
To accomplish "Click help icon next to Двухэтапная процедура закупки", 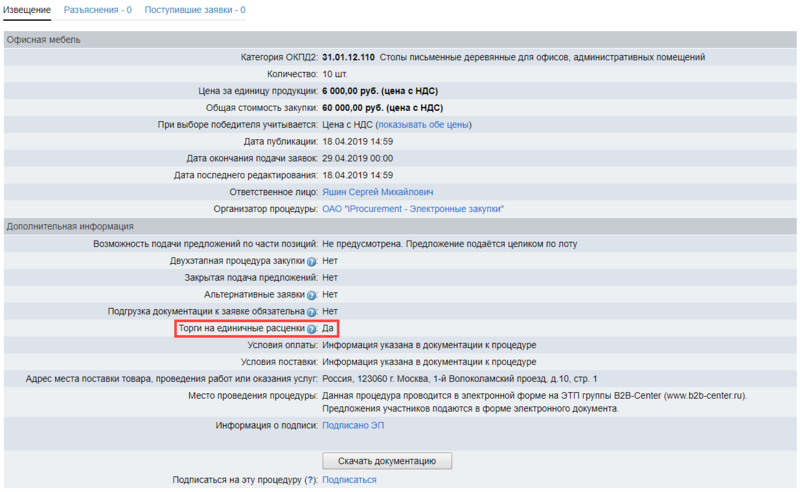I will click(x=311, y=261).
